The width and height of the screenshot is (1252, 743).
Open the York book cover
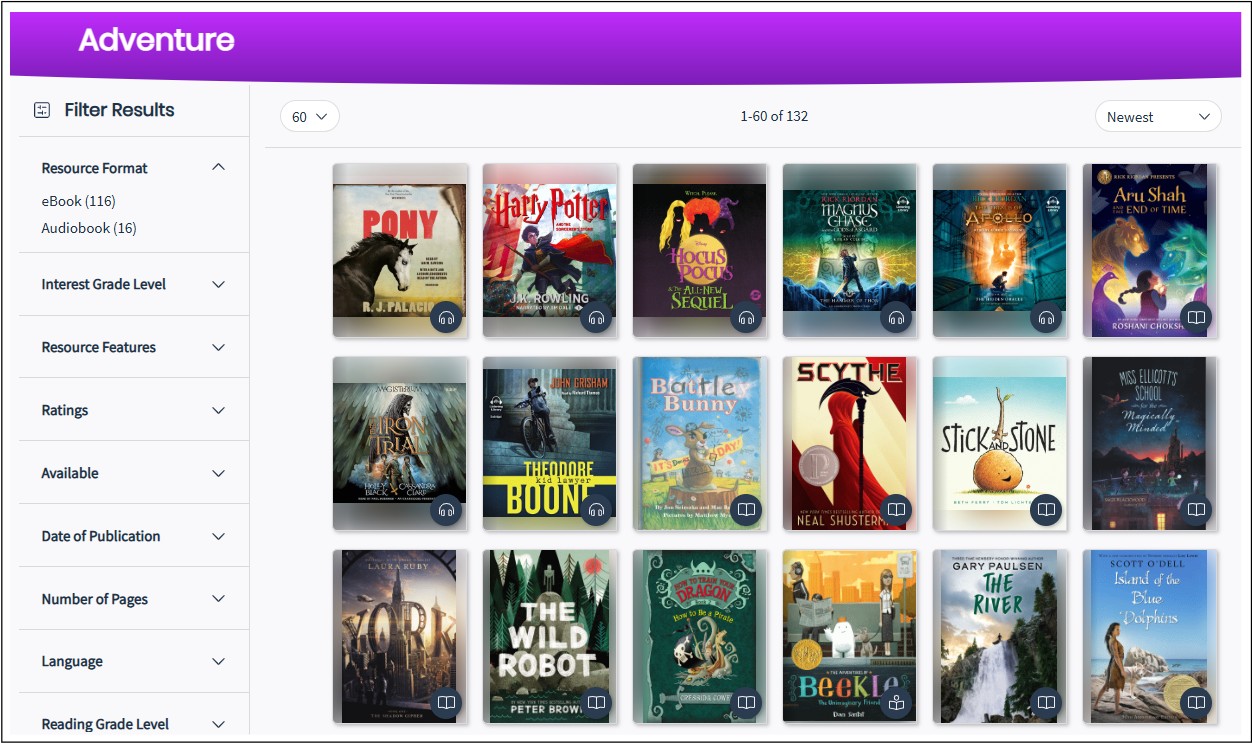400,636
